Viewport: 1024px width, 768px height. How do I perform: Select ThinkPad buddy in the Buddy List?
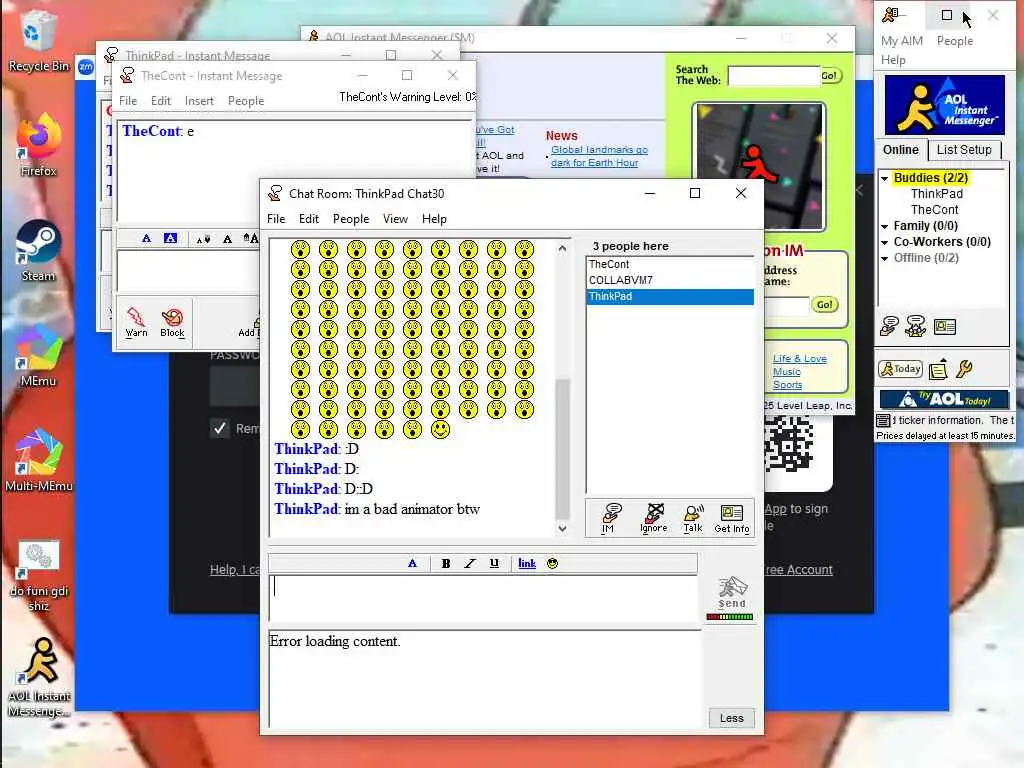click(936, 194)
